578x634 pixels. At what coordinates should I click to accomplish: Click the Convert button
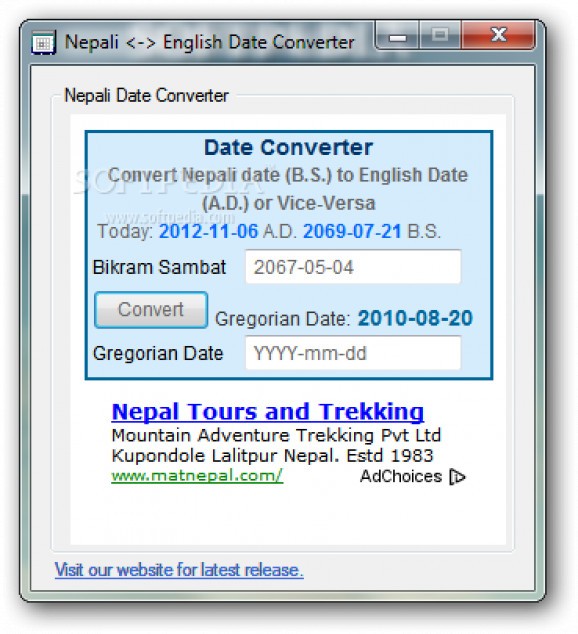tap(151, 310)
